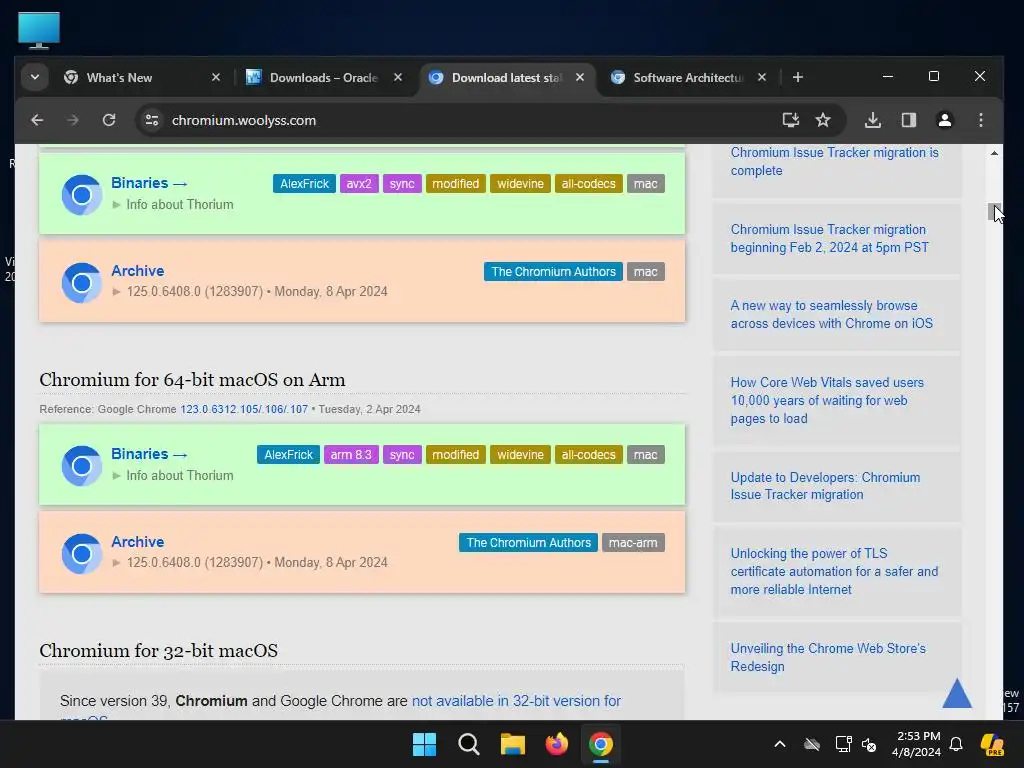
Task: Click the page scrollbar up arrow
Action: click(x=994, y=153)
